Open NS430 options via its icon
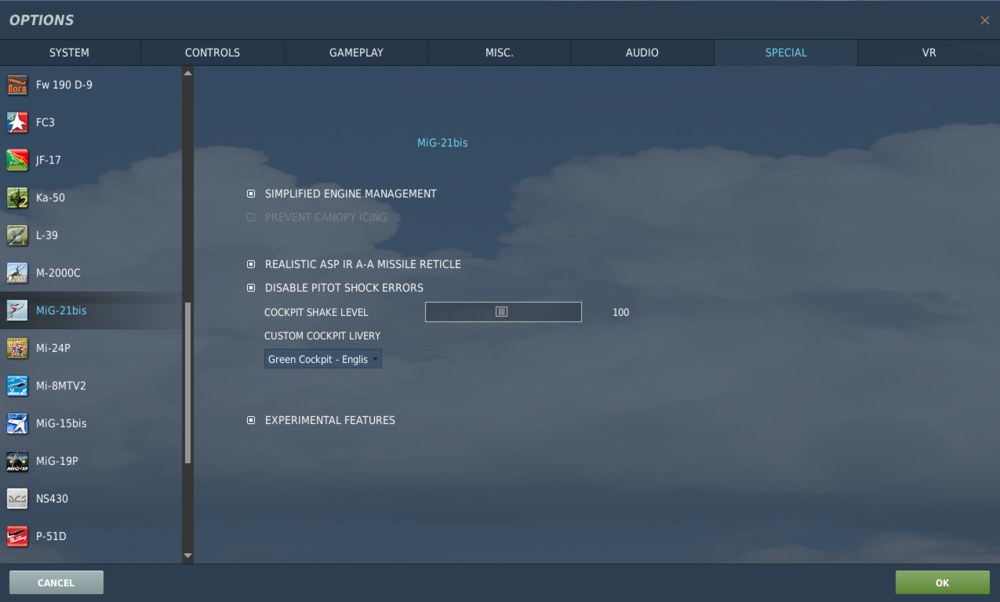1000x602 pixels. [16, 498]
